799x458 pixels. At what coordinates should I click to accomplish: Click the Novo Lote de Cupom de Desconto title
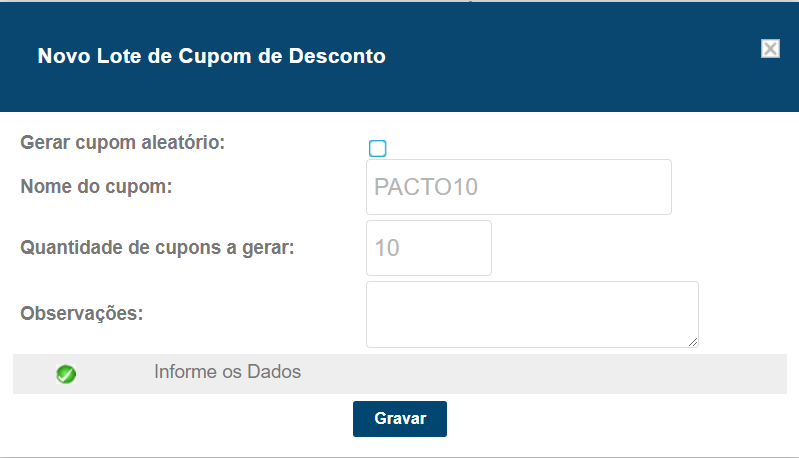click(211, 56)
